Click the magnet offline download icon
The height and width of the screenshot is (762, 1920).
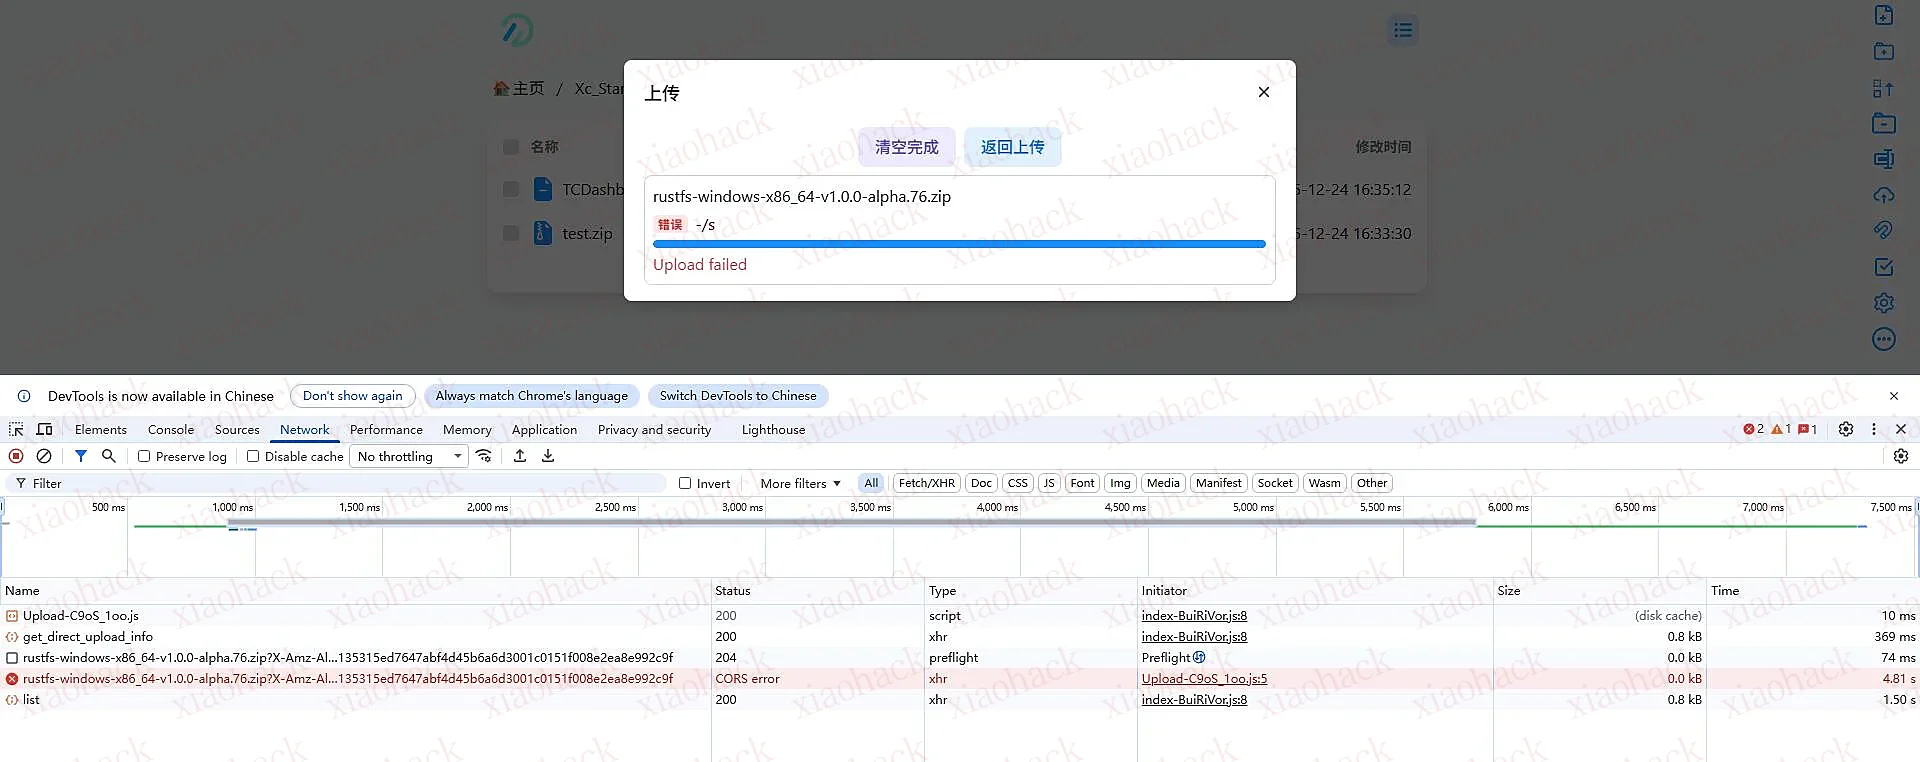tap(1884, 230)
